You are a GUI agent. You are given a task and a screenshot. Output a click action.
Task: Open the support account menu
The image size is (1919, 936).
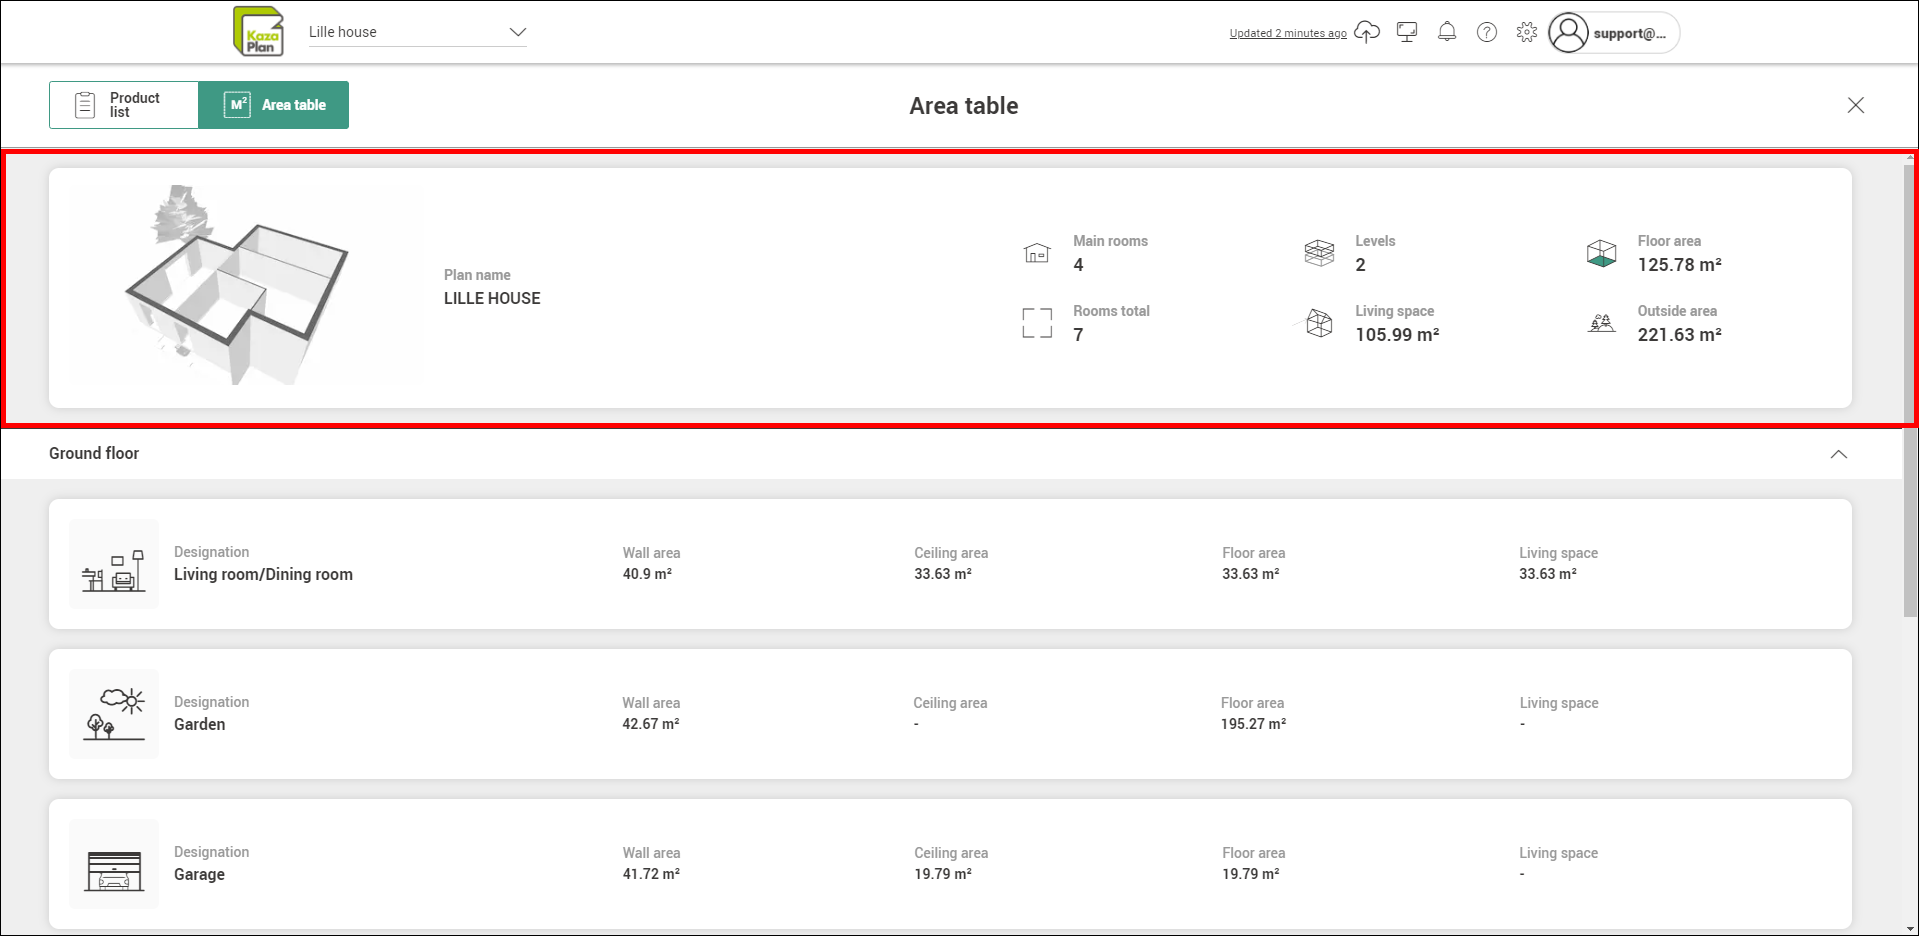(1612, 33)
